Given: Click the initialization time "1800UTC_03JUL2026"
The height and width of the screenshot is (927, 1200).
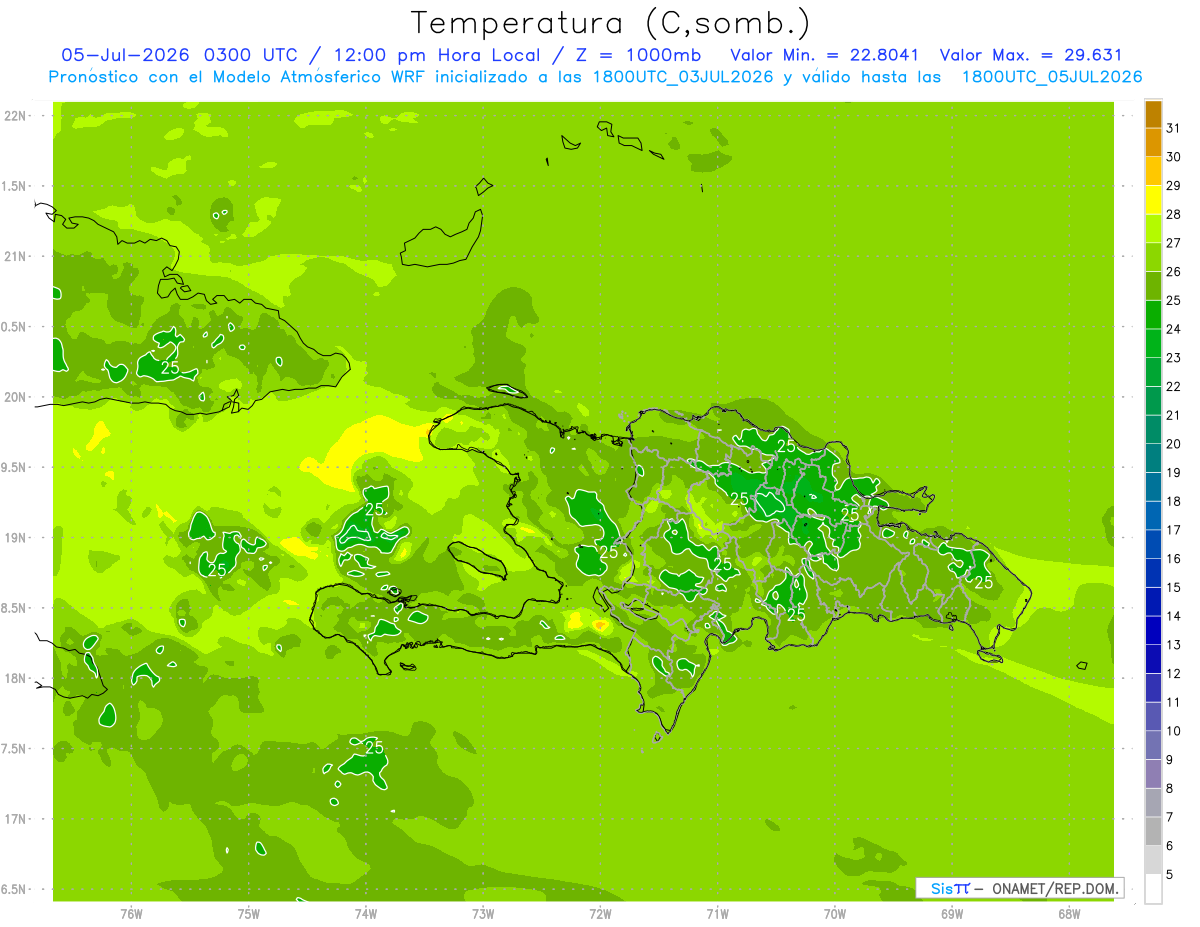Looking at the screenshot, I should click(683, 77).
